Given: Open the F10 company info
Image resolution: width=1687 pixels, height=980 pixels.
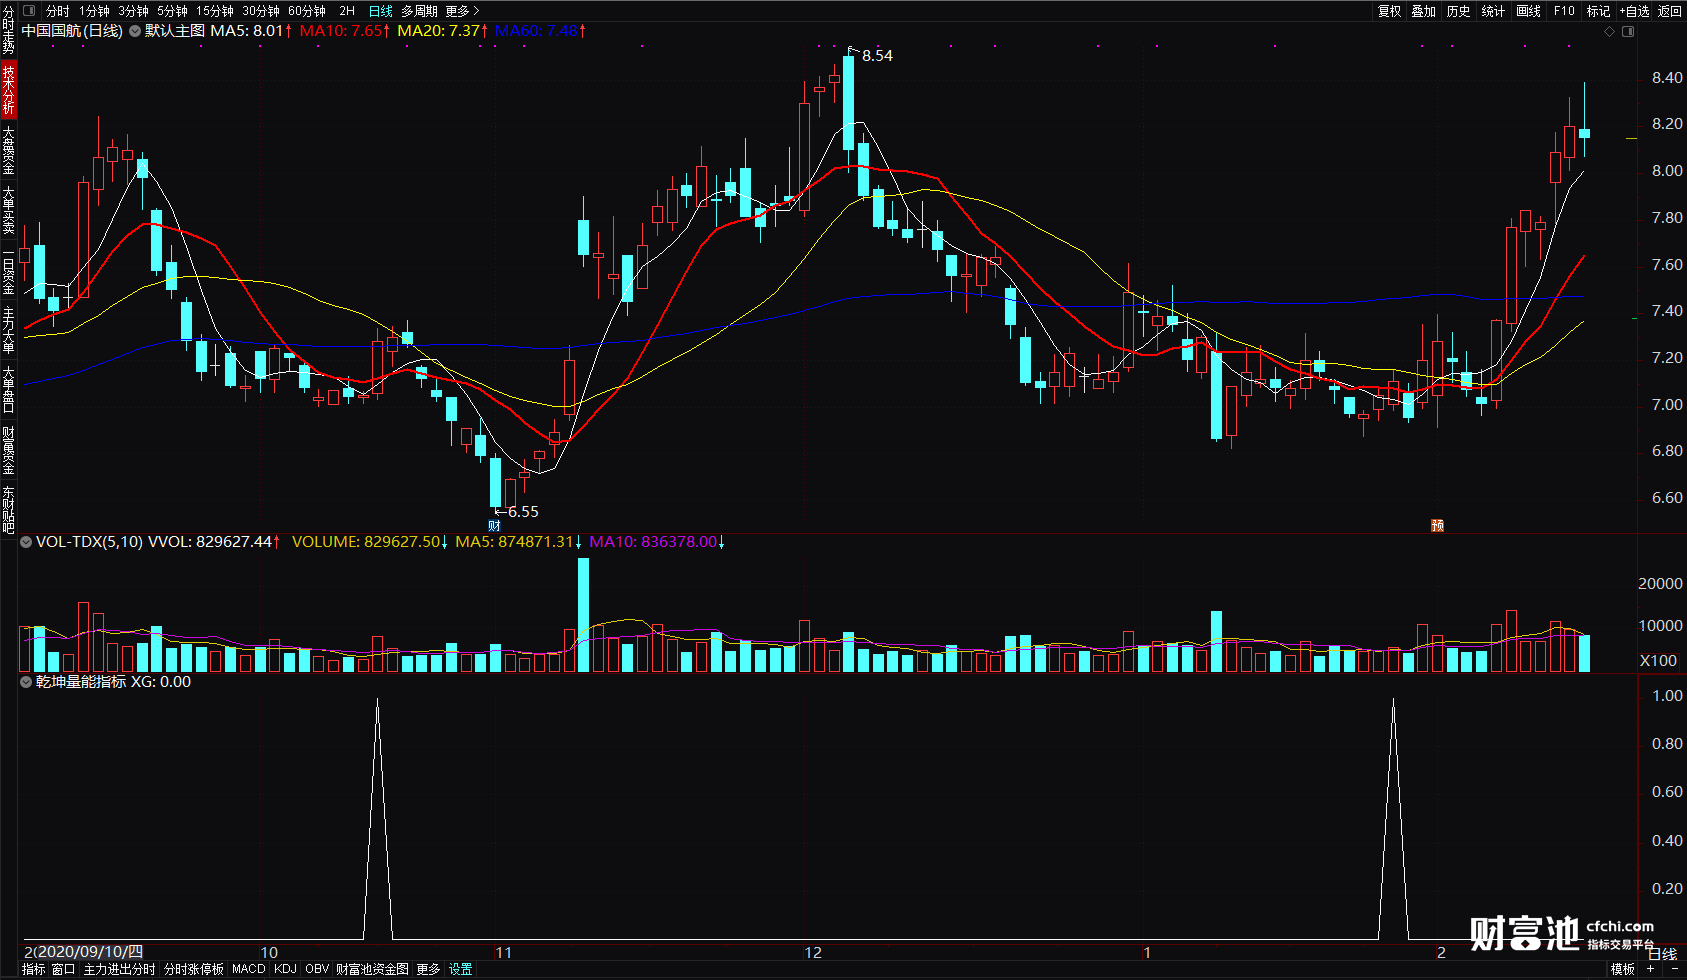Looking at the screenshot, I should click(1564, 11).
